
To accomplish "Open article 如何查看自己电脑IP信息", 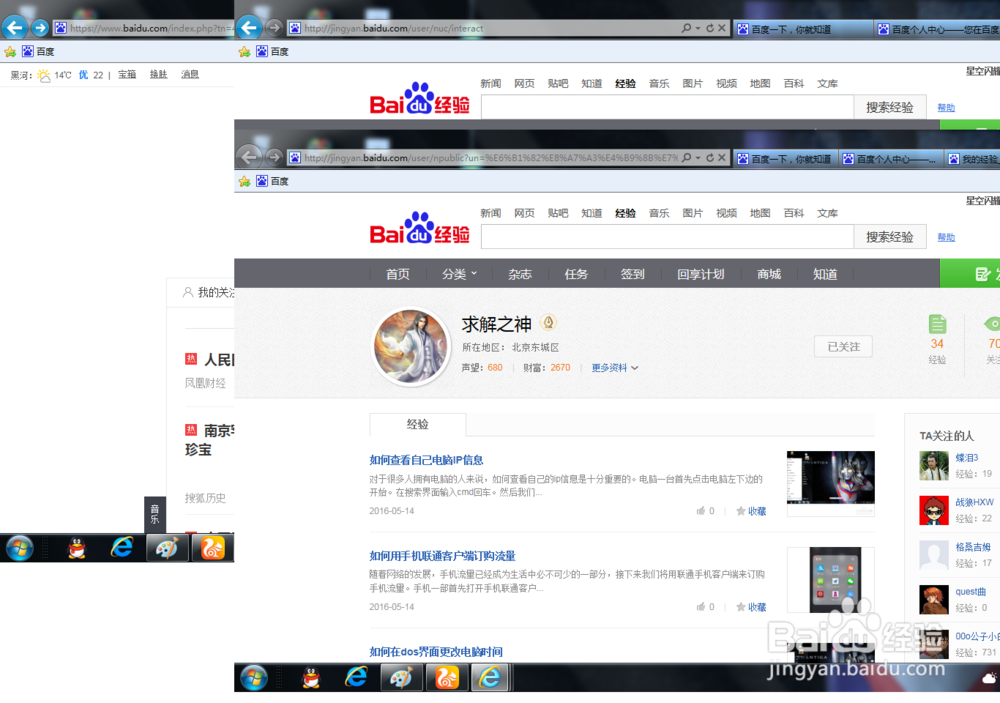I will [x=426, y=460].
